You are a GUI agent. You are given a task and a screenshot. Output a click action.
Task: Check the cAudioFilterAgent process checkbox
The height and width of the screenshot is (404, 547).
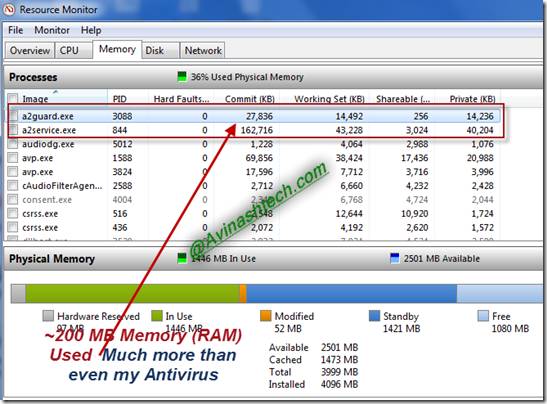(13, 186)
